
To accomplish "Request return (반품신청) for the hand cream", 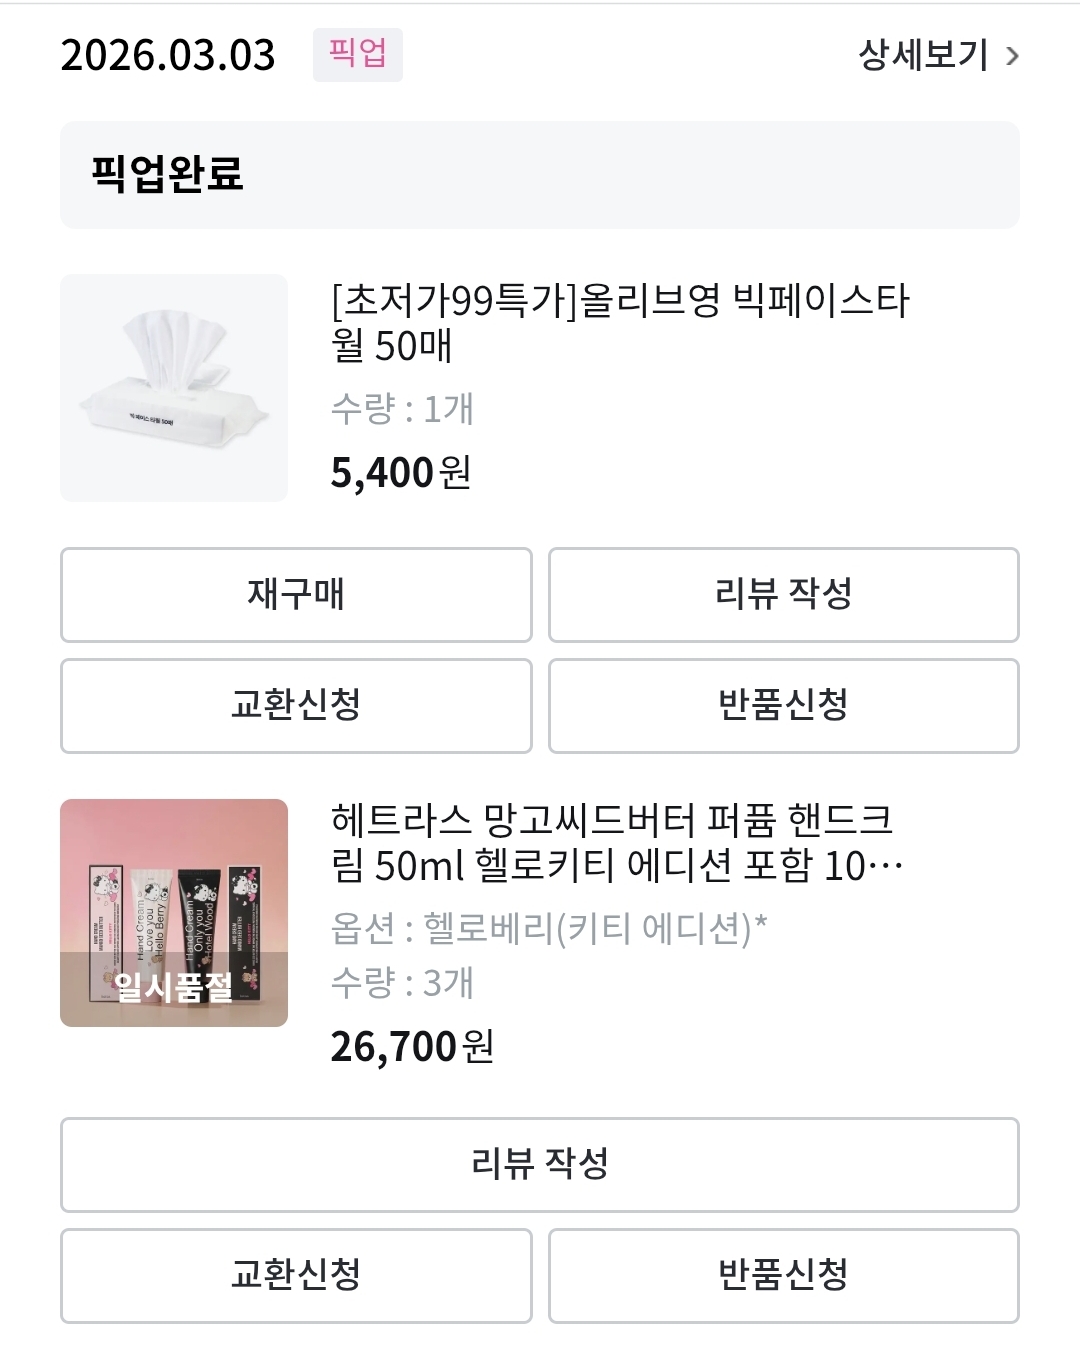I will point(783,1275).
